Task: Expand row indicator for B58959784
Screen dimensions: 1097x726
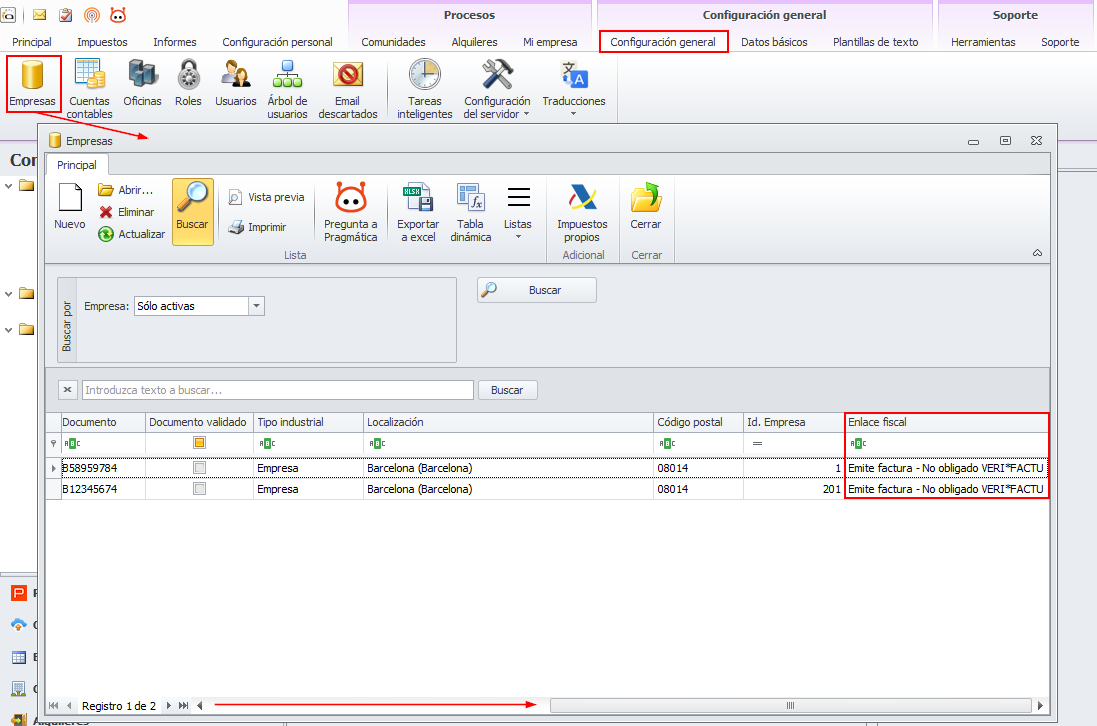Action: tap(53, 468)
